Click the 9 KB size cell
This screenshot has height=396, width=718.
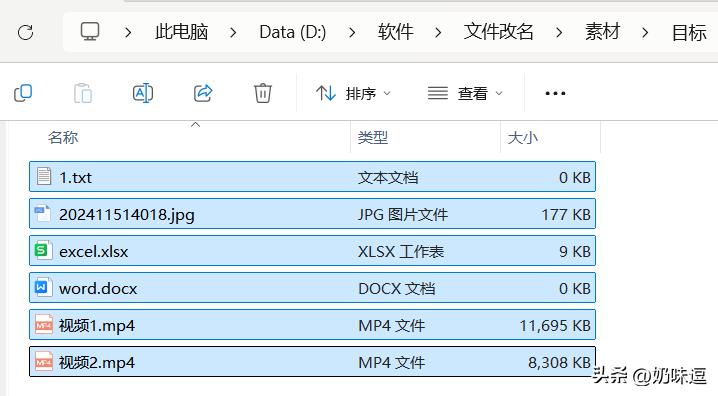(575, 251)
